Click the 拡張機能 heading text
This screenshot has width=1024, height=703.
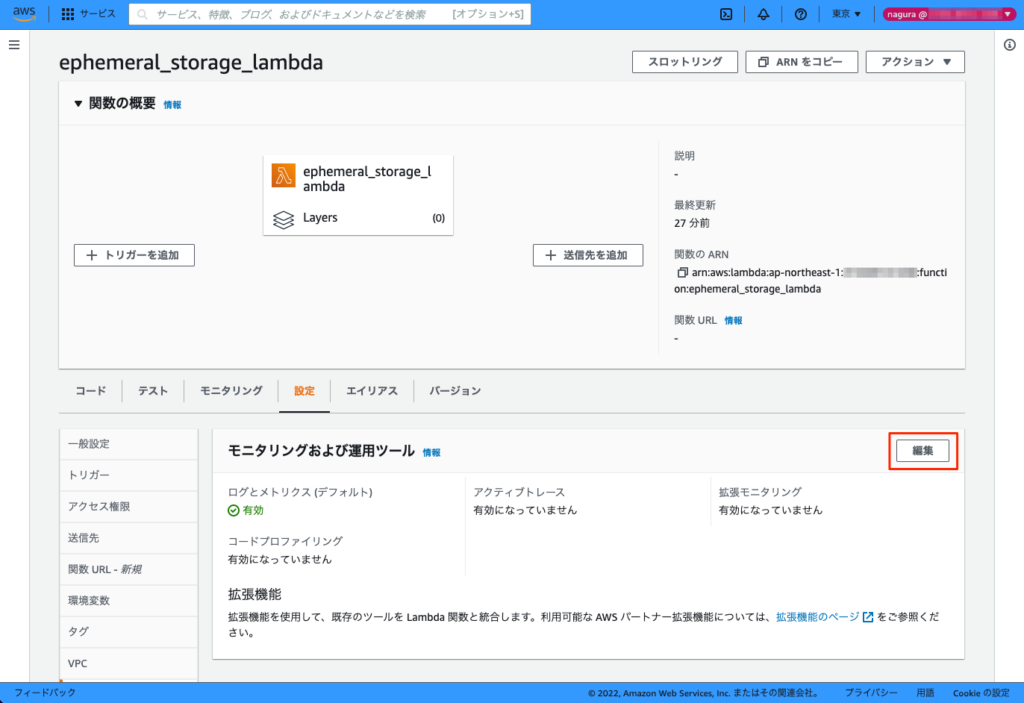coord(255,595)
